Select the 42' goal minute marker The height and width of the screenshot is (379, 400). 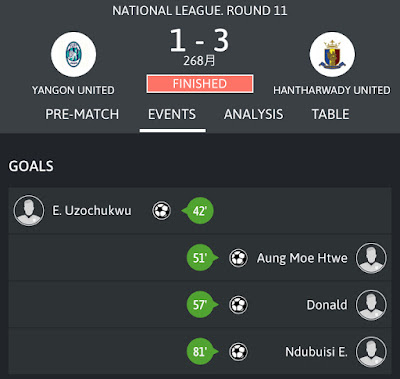(199, 211)
